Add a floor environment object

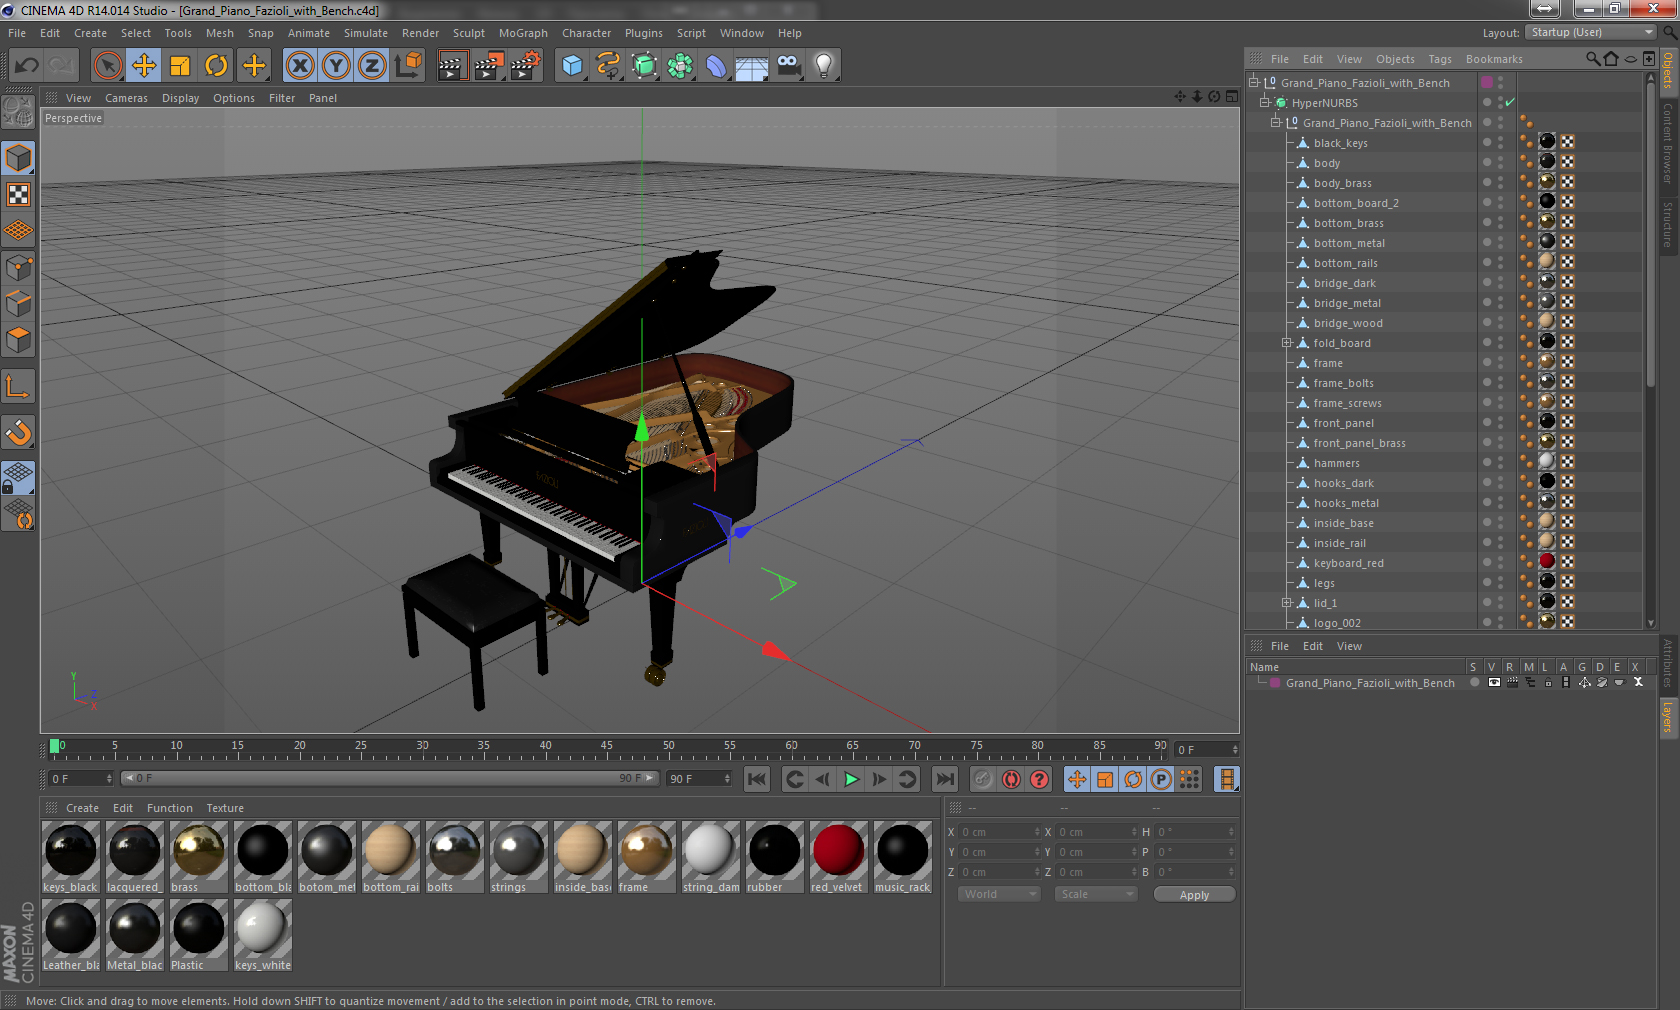pos(752,66)
